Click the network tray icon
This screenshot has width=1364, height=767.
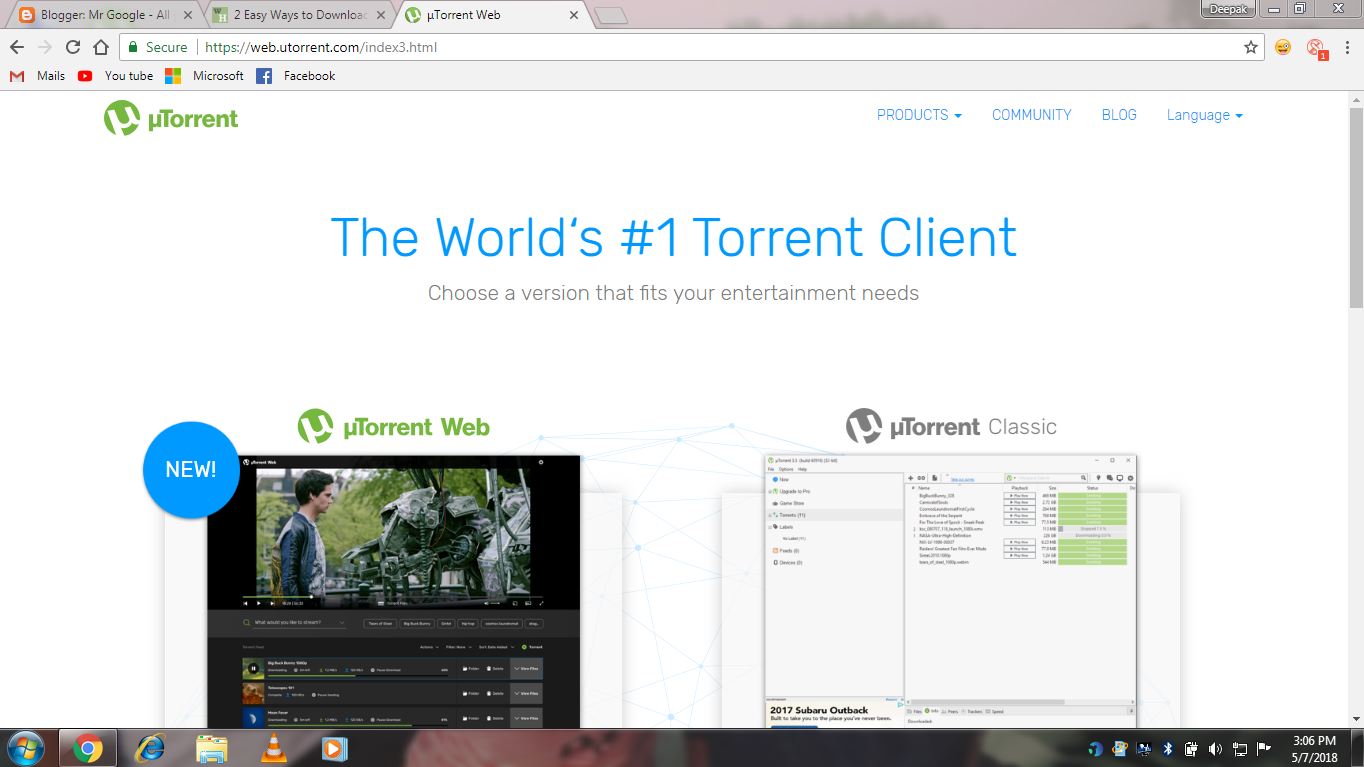[x=1240, y=748]
